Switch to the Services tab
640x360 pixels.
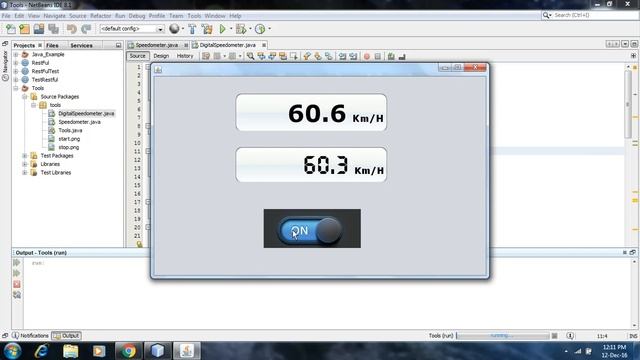pyautogui.click(x=81, y=45)
